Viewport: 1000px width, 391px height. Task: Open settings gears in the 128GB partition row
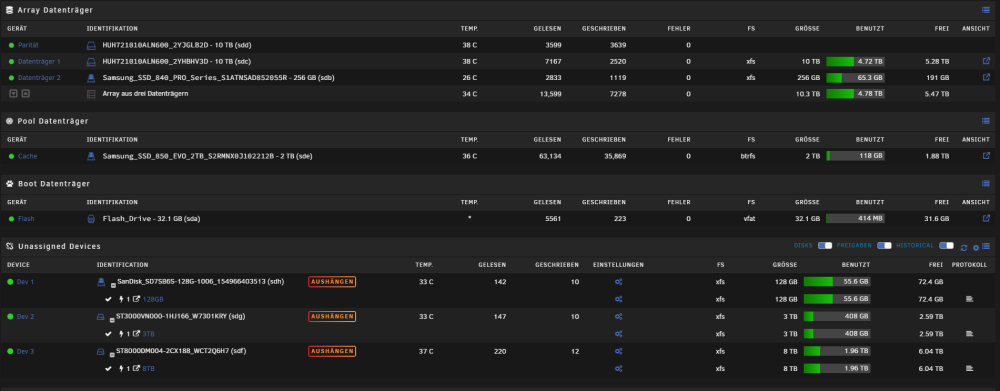pos(618,299)
